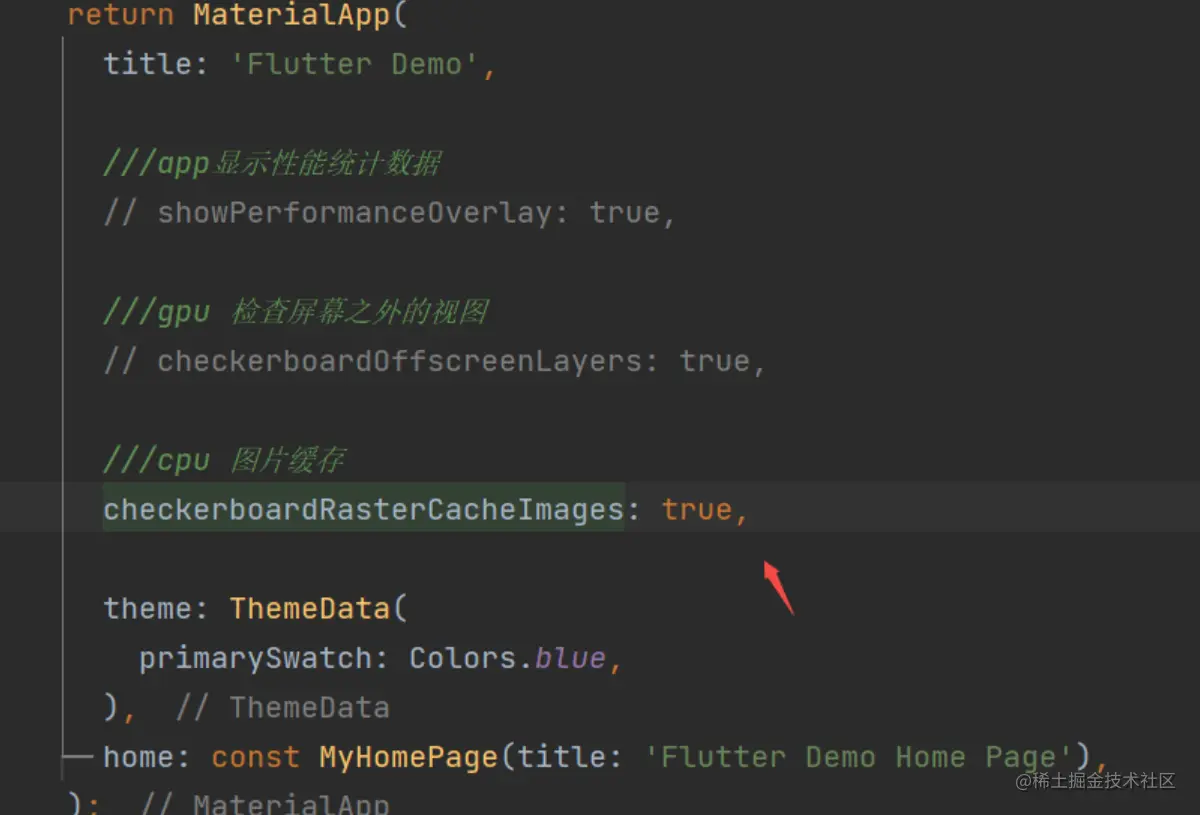Click the highlighted checkerboardRasterCacheImages property
This screenshot has height=815, width=1200.
[x=364, y=509]
